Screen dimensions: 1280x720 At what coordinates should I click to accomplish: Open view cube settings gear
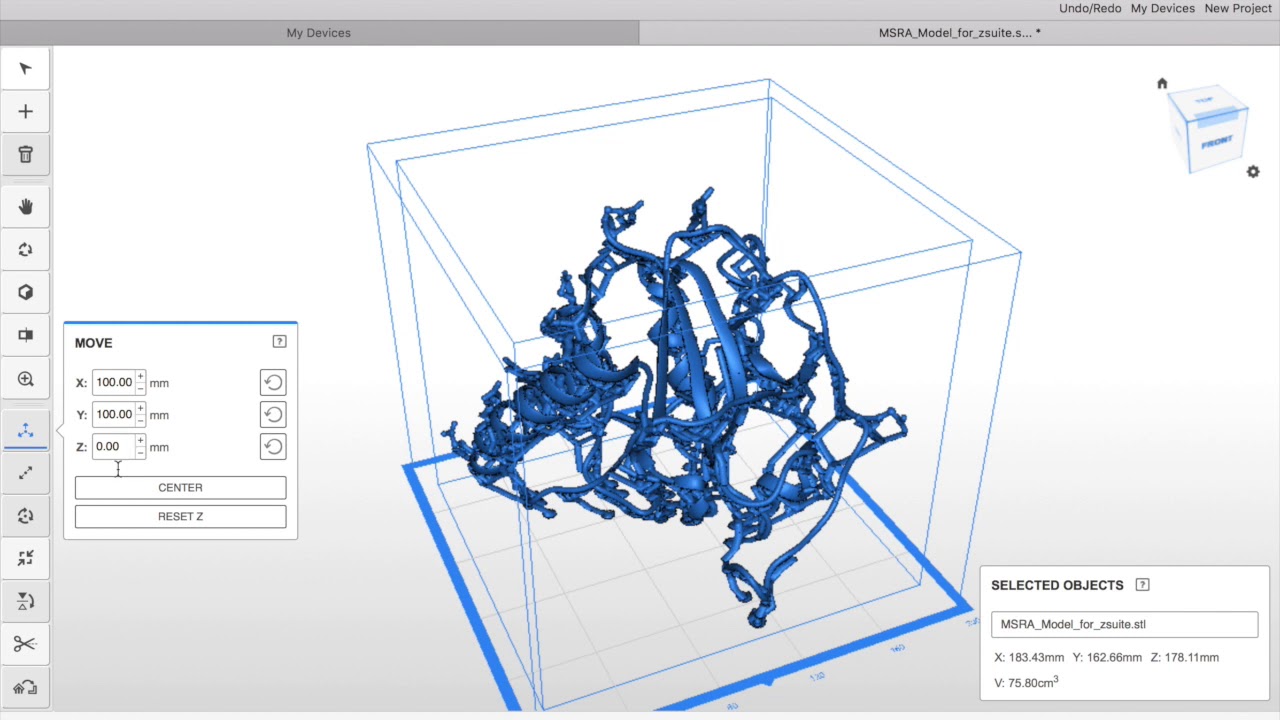pos(1253,172)
